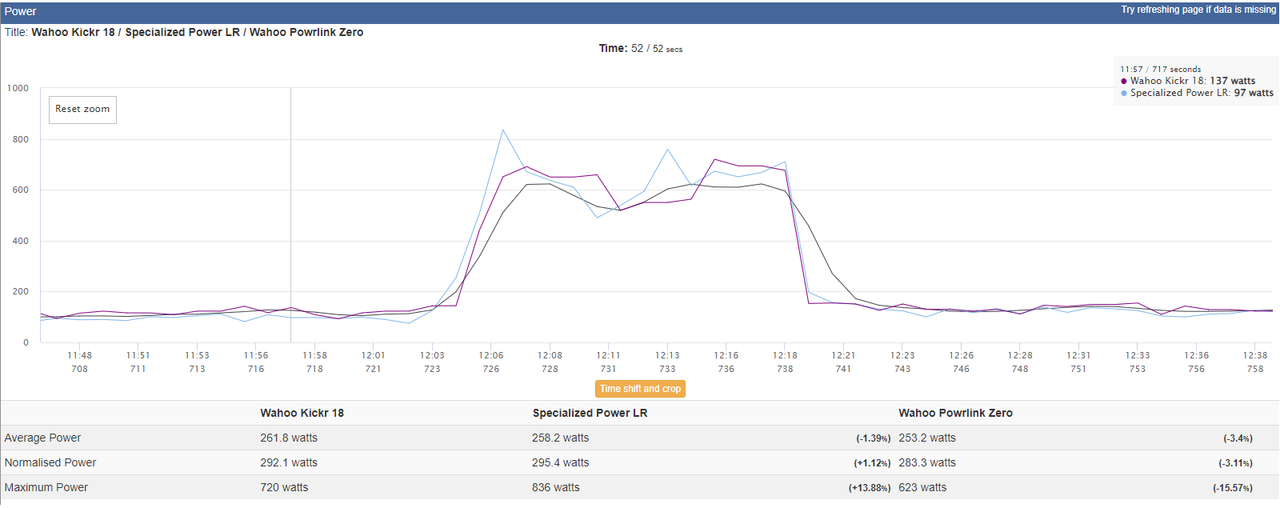Screen dimensions: 1280x508
Task: Click the x-axis tick labeled 12:18 738
Action: (x=785, y=361)
